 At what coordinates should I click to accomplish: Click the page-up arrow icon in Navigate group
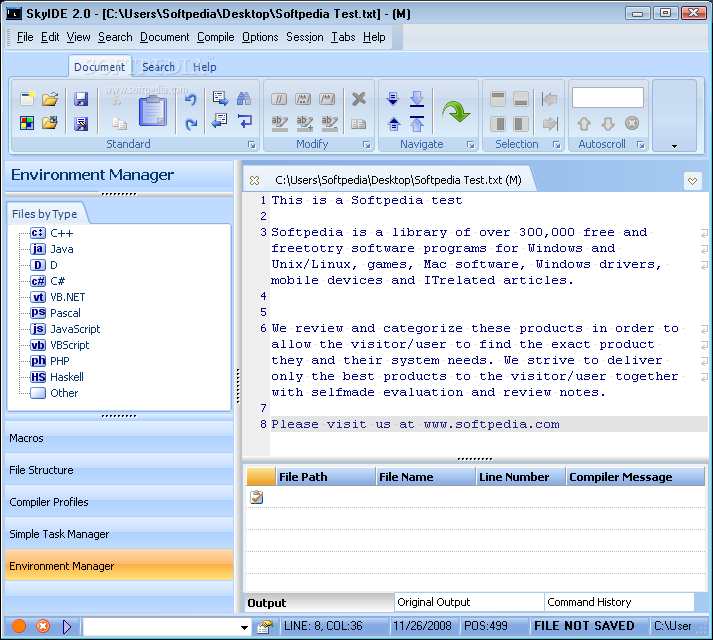(394, 123)
